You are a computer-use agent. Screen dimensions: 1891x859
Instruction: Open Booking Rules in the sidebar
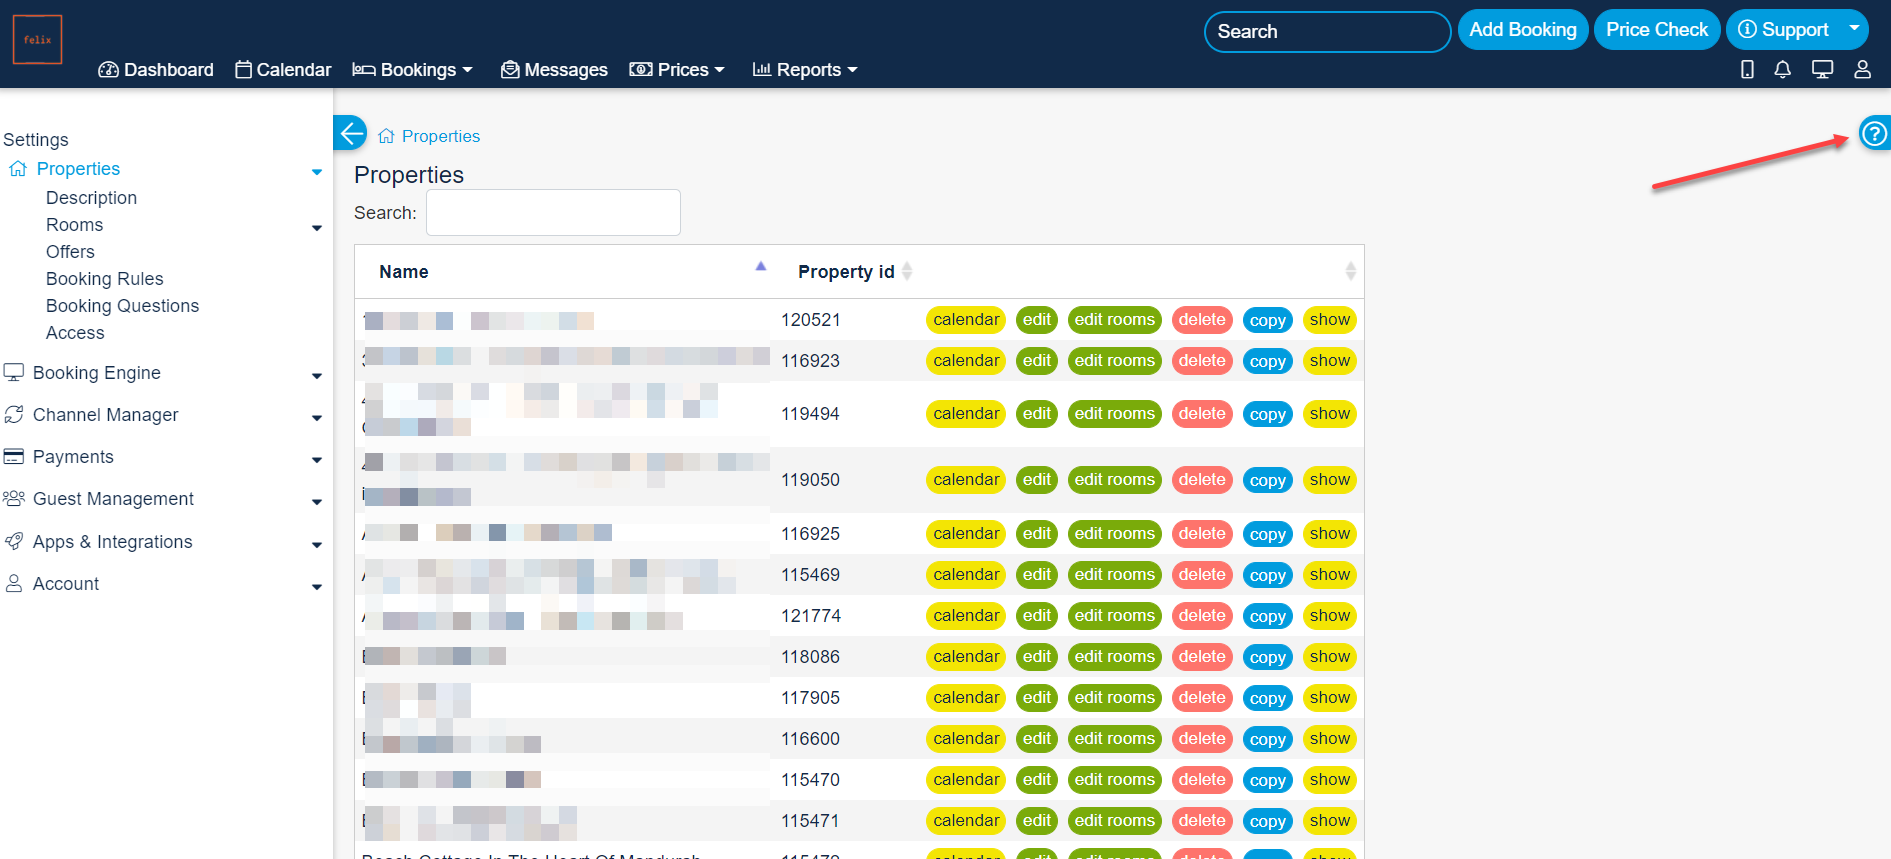coord(104,279)
